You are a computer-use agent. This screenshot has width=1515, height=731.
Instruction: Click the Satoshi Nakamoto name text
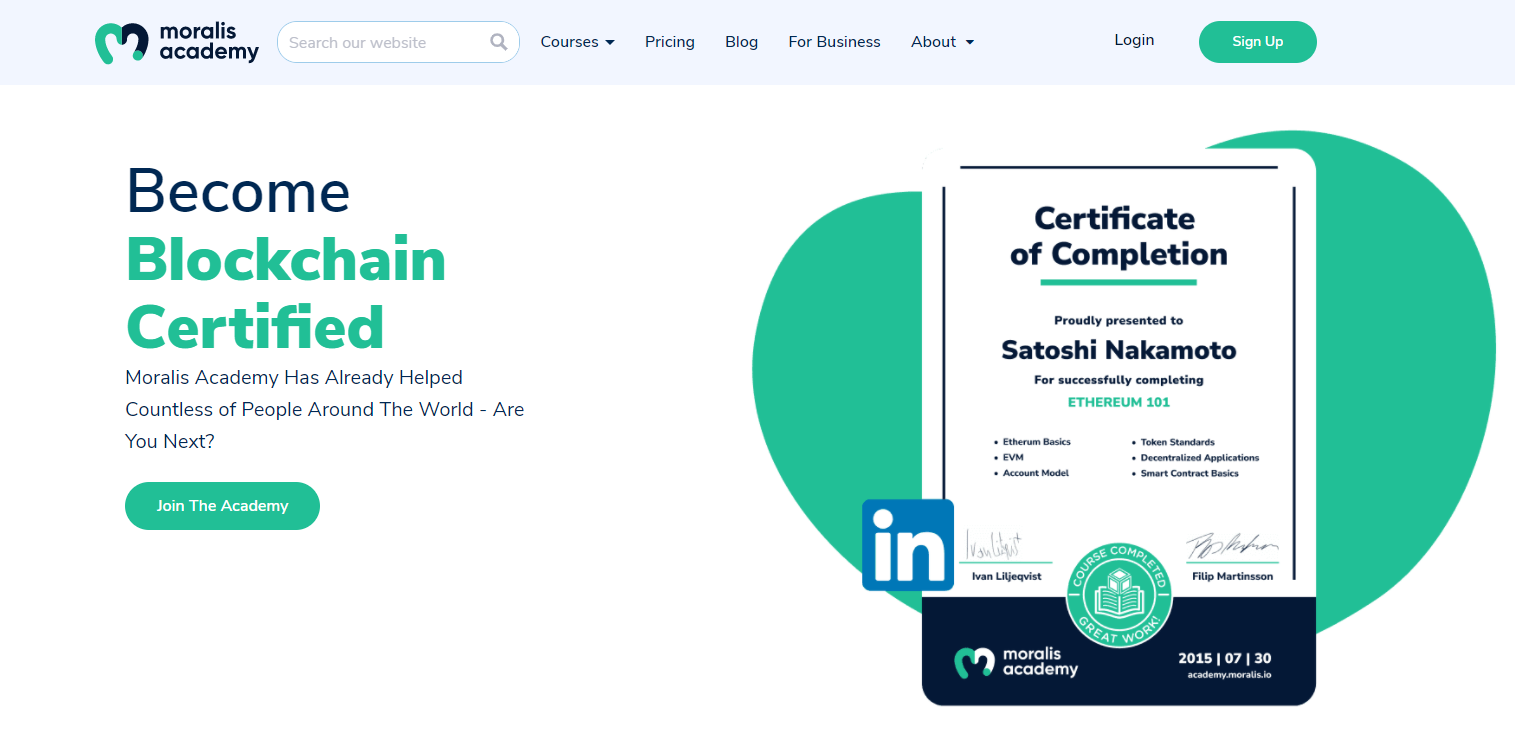(x=1119, y=350)
